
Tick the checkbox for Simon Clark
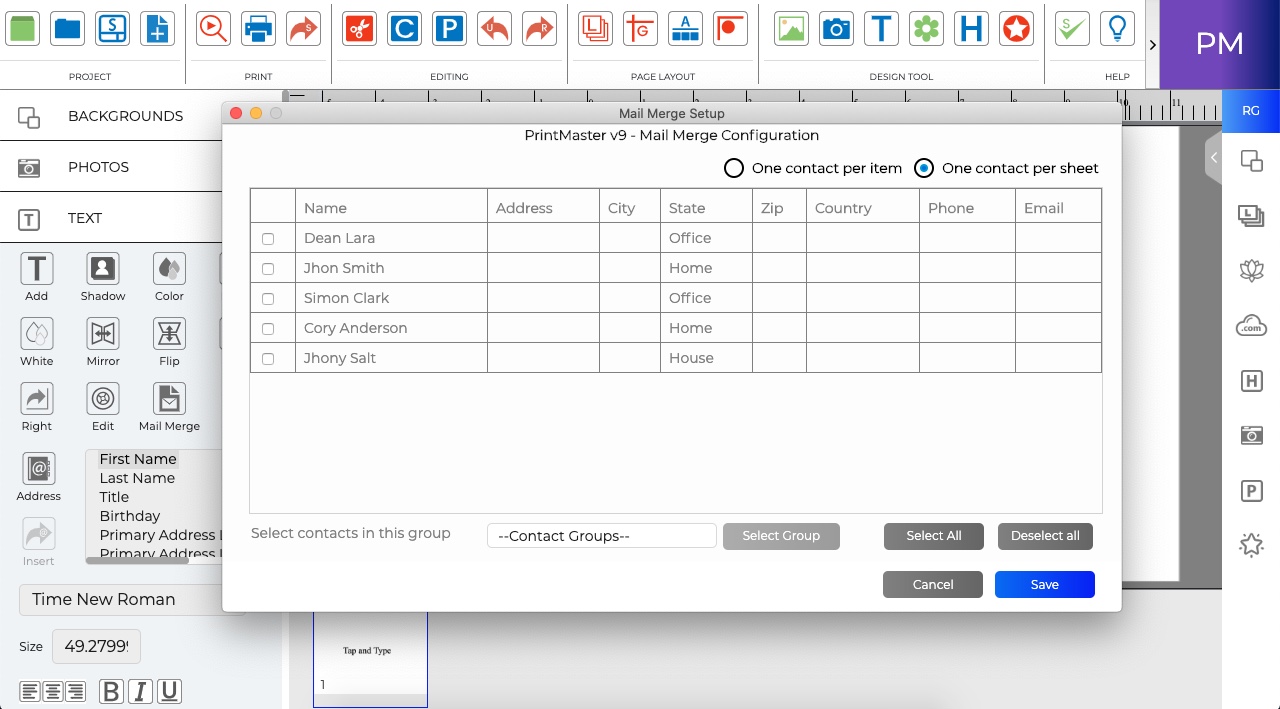point(266,298)
